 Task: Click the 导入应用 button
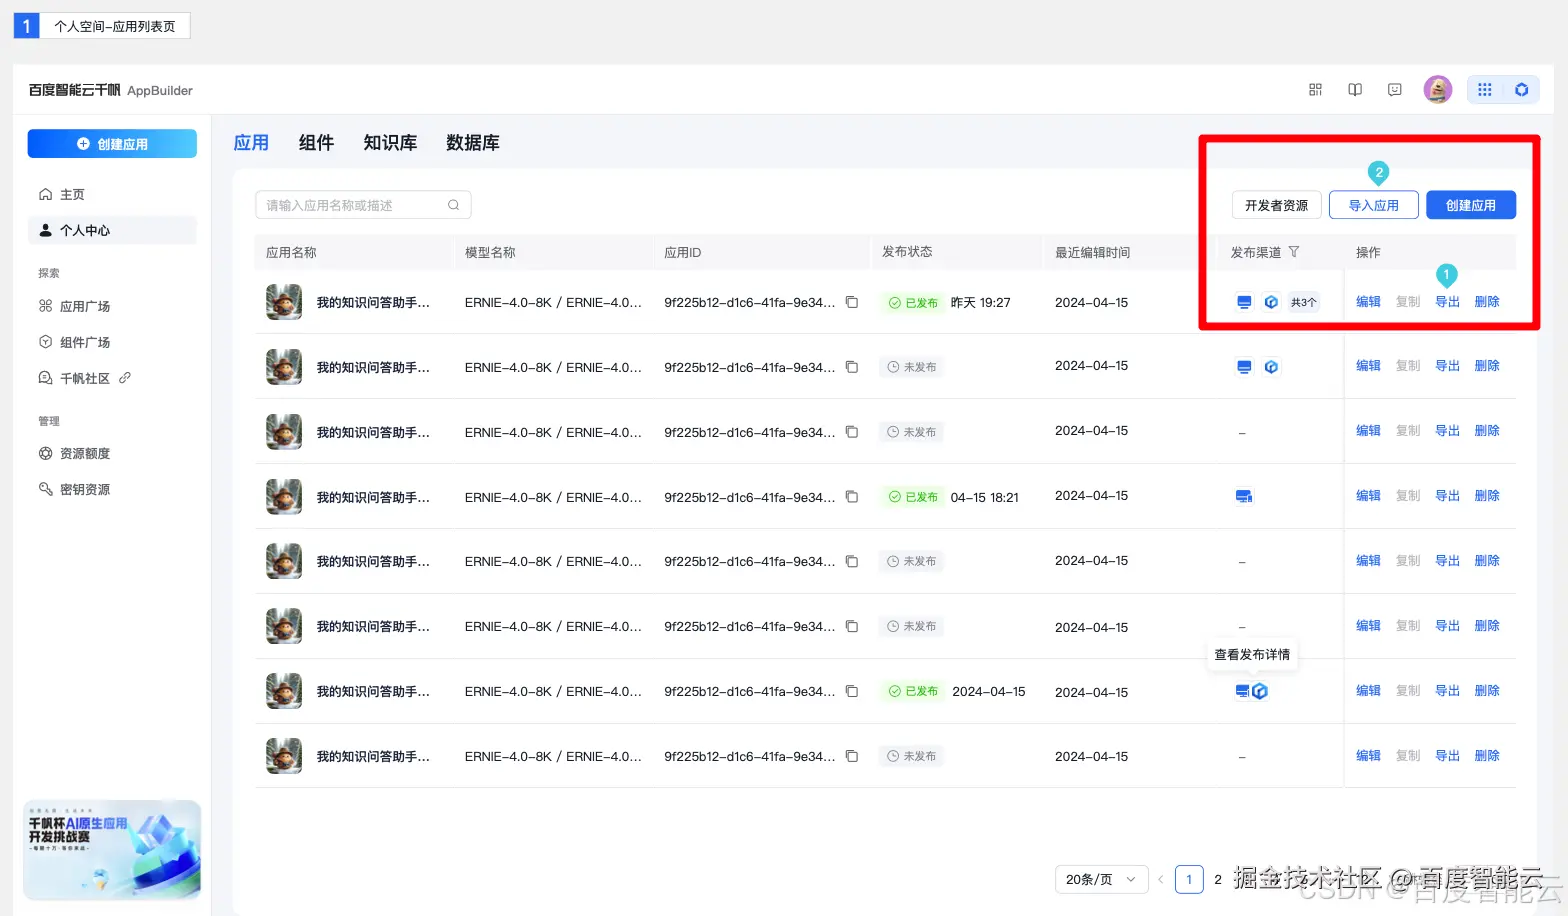tap(1374, 205)
